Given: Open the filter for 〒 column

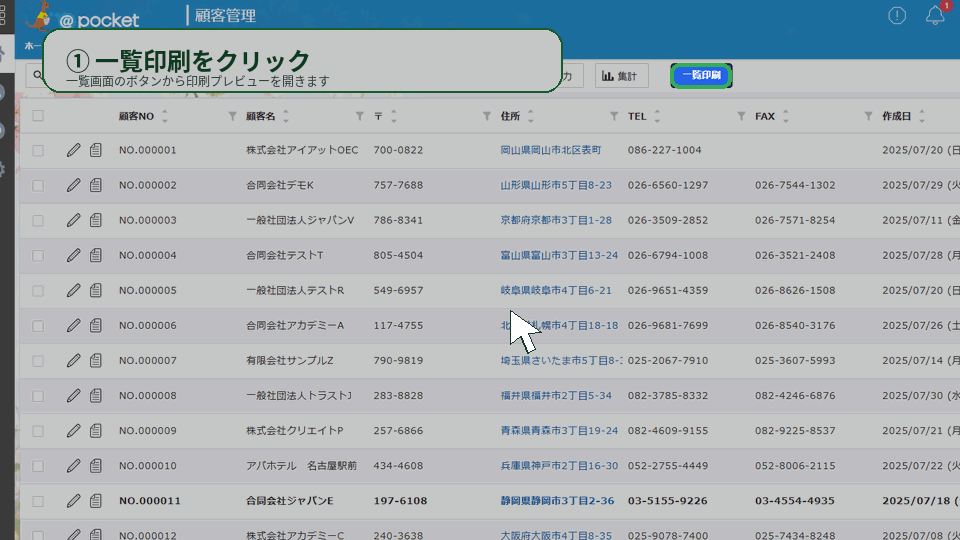Looking at the screenshot, I should pyautogui.click(x=487, y=116).
